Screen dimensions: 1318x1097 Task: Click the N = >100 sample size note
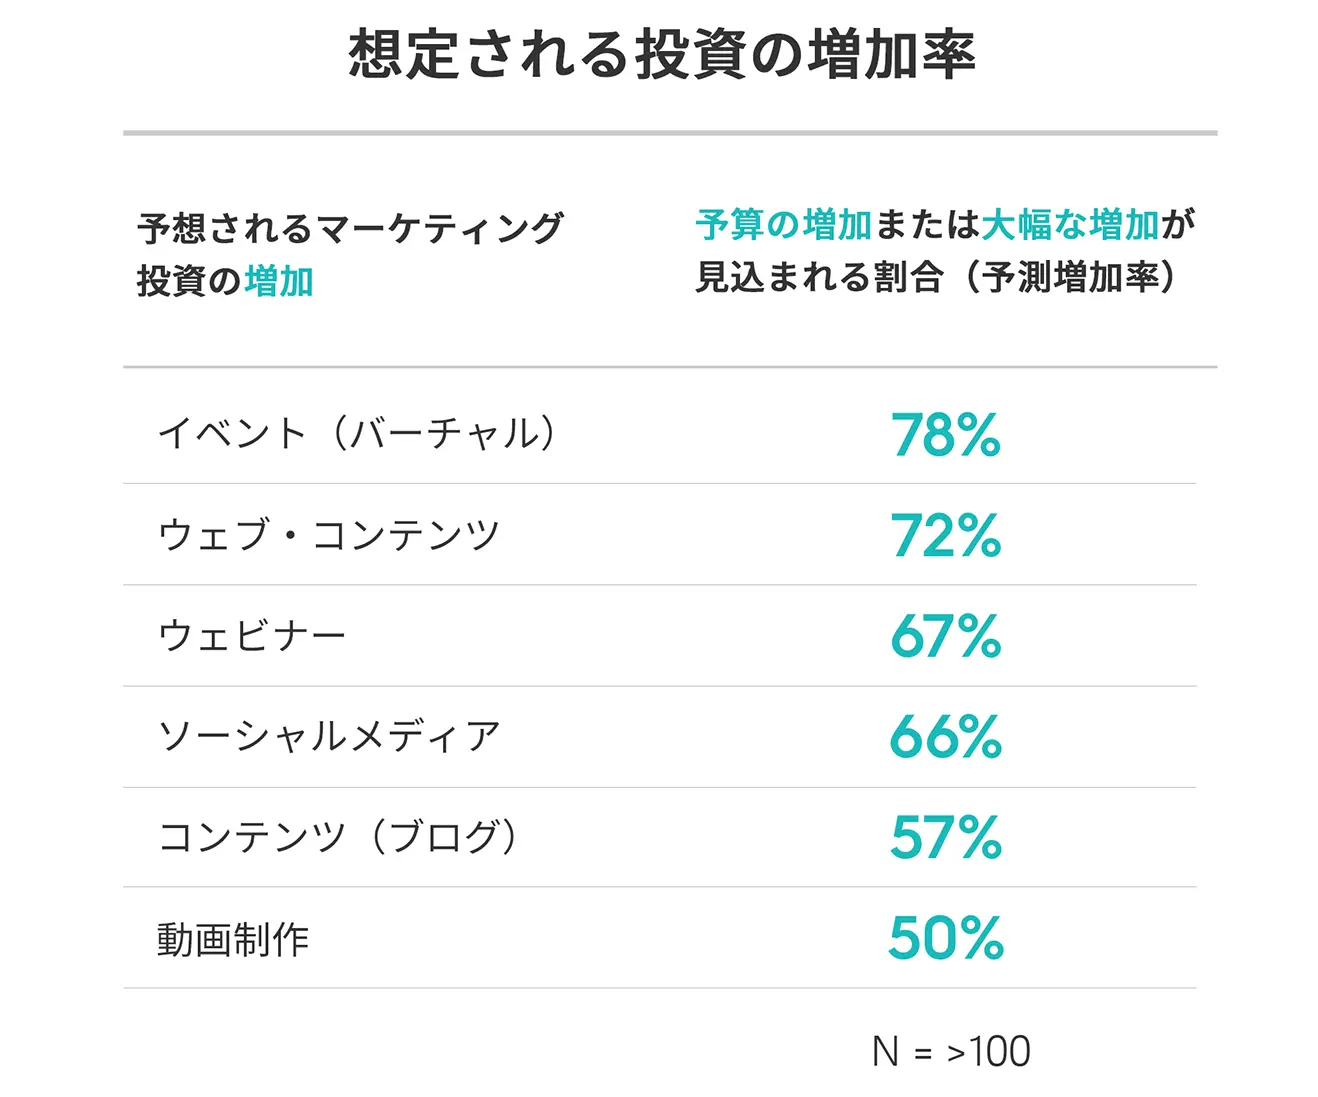951,1051
